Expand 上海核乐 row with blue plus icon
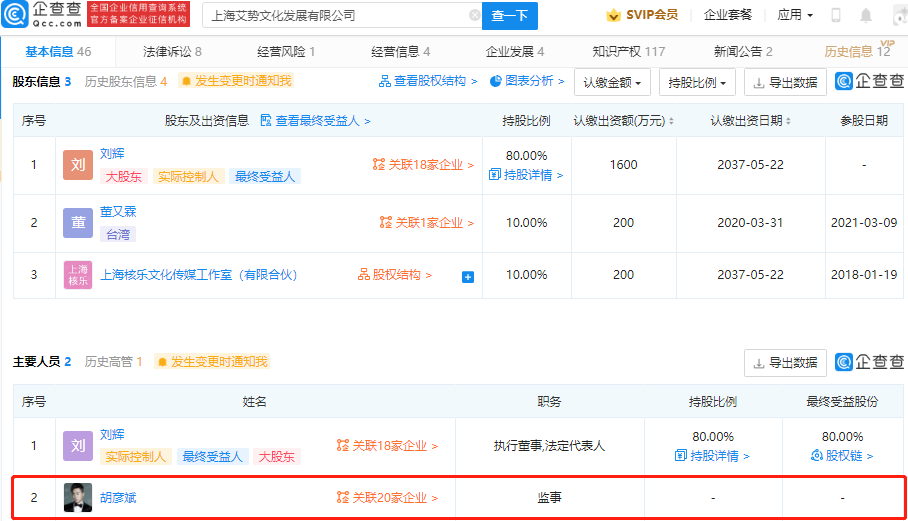 coord(468,277)
